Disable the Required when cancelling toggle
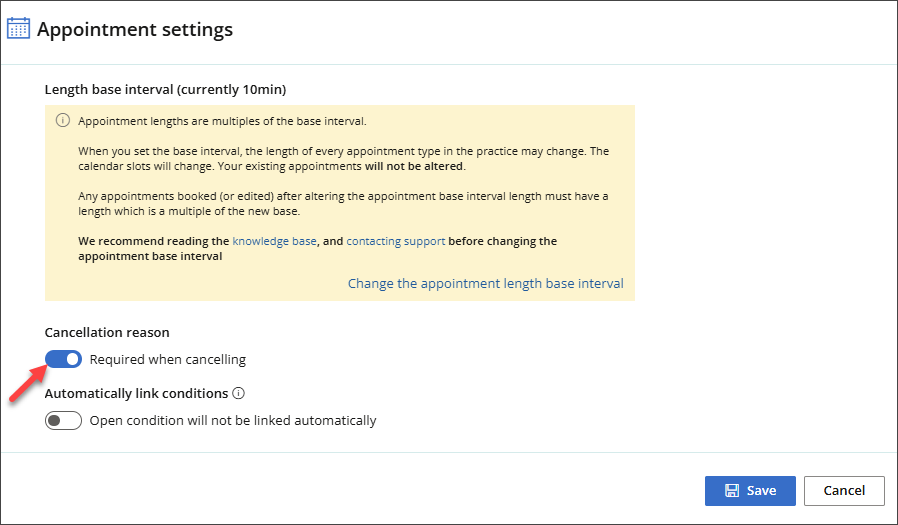The image size is (898, 525). point(64,359)
